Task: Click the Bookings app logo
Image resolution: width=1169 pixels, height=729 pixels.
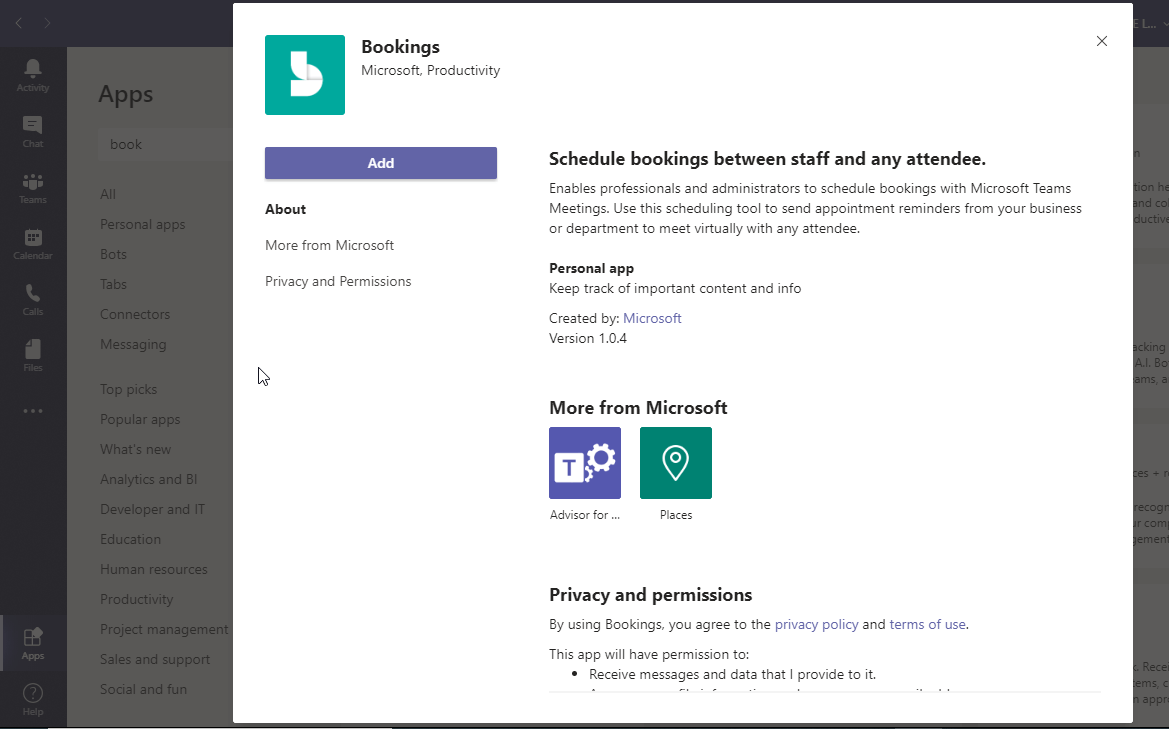Action: click(305, 75)
